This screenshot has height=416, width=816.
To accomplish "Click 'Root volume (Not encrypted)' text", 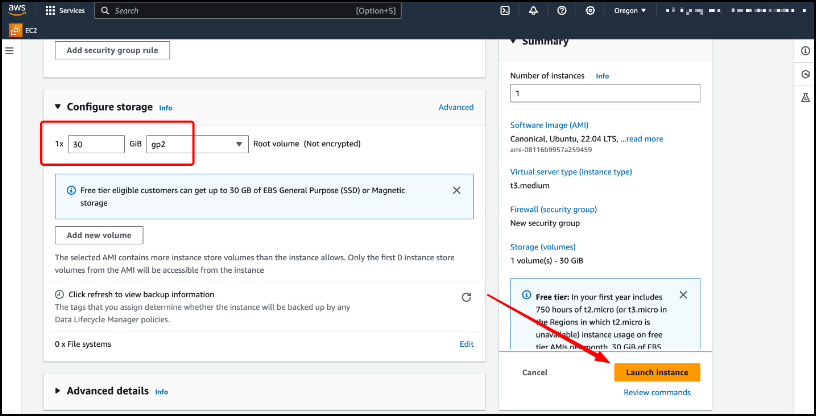I will click(307, 144).
